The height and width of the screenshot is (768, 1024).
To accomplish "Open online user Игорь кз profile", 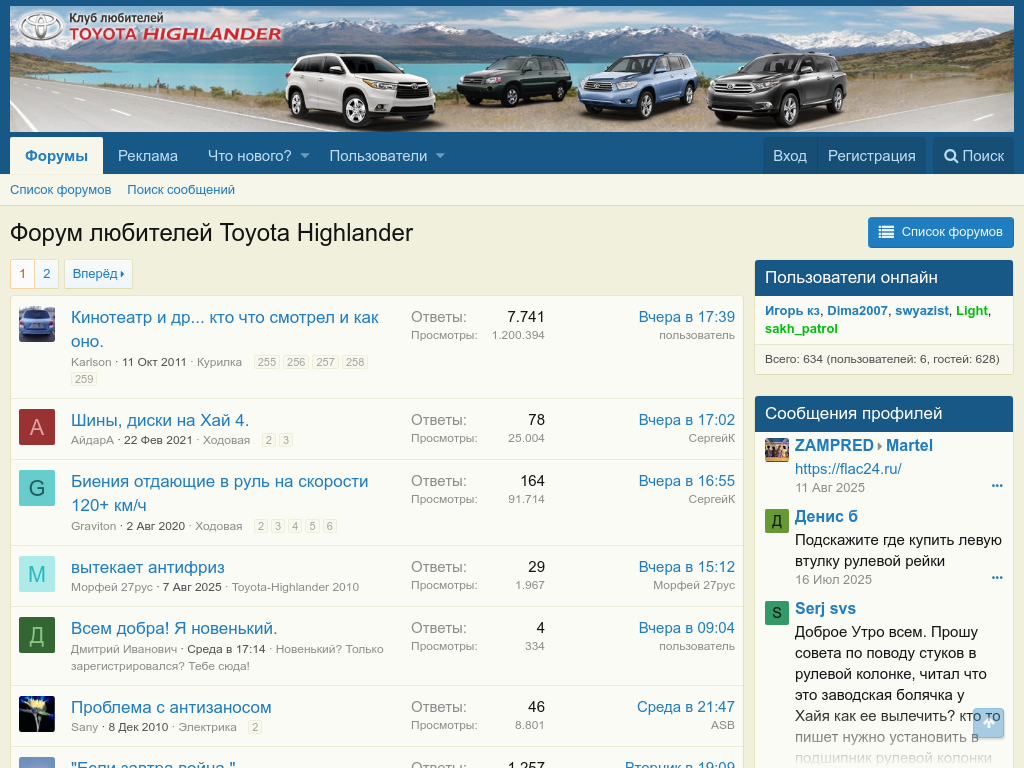I will click(792, 311).
